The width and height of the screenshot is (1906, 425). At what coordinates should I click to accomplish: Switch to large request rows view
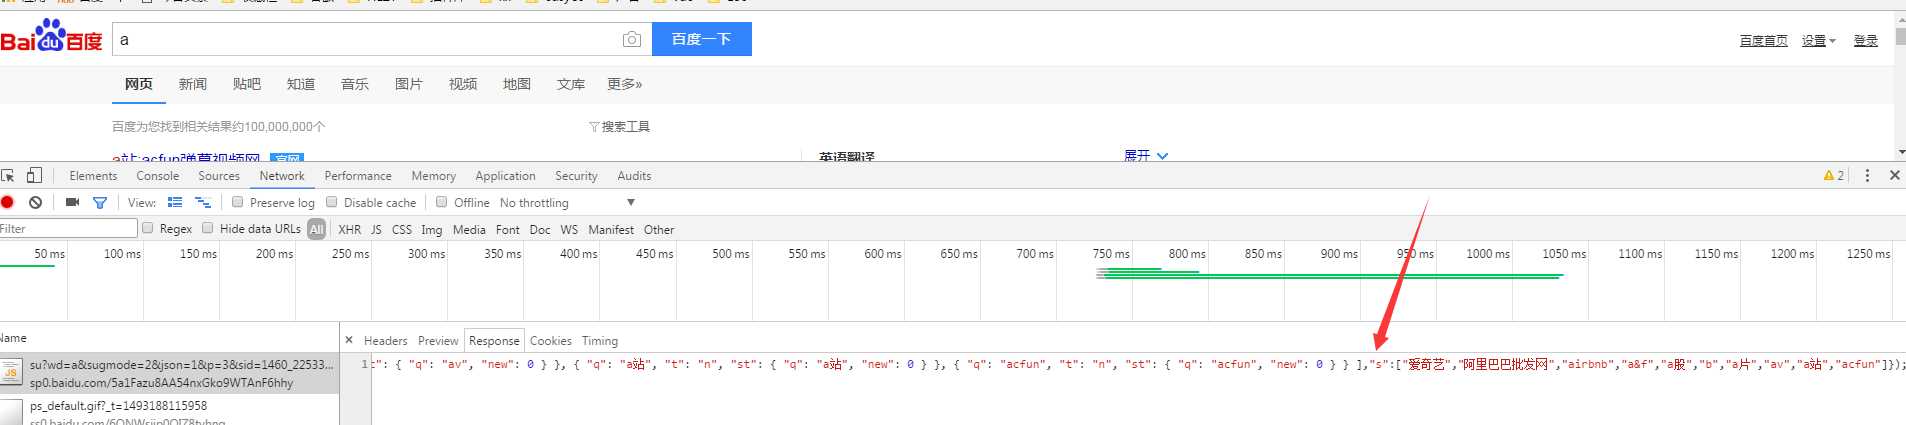(175, 202)
